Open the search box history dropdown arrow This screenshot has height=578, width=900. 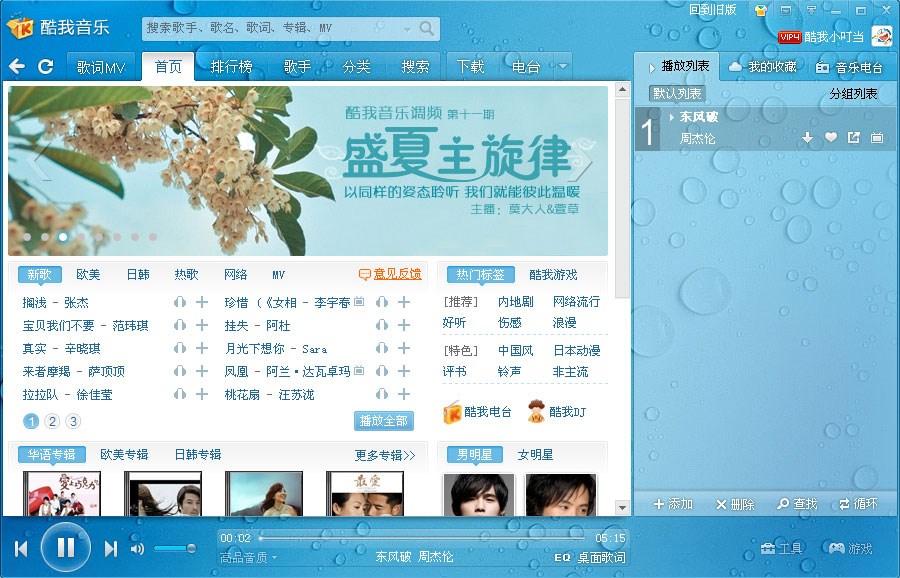(408, 29)
